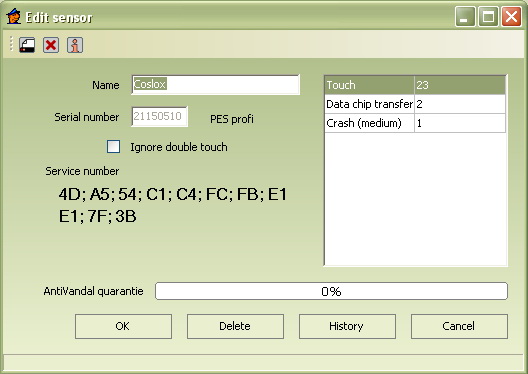Image resolution: width=528 pixels, height=374 pixels.
Task: Click the save sensor toolbar icon
Action: point(27,45)
